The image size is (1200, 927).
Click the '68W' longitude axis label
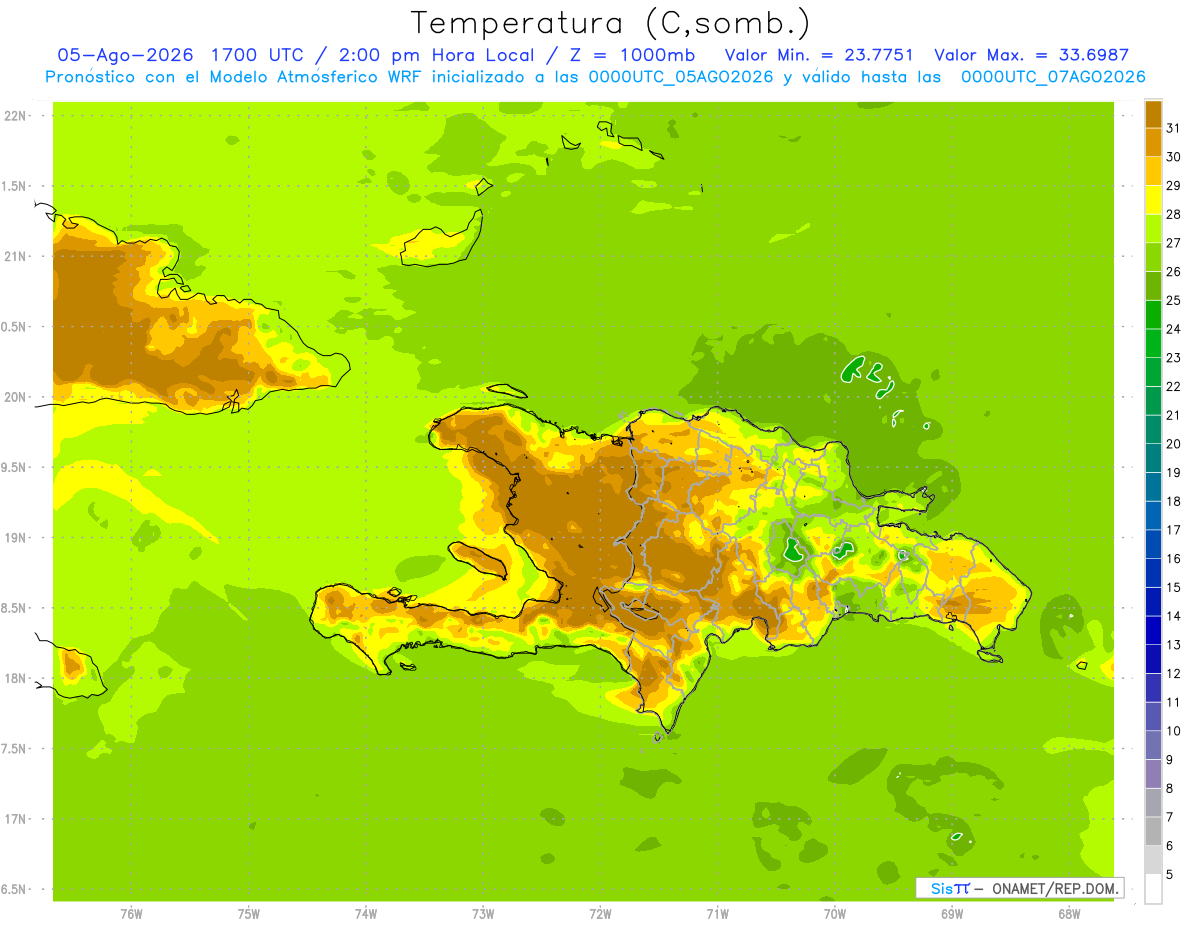click(x=1069, y=914)
